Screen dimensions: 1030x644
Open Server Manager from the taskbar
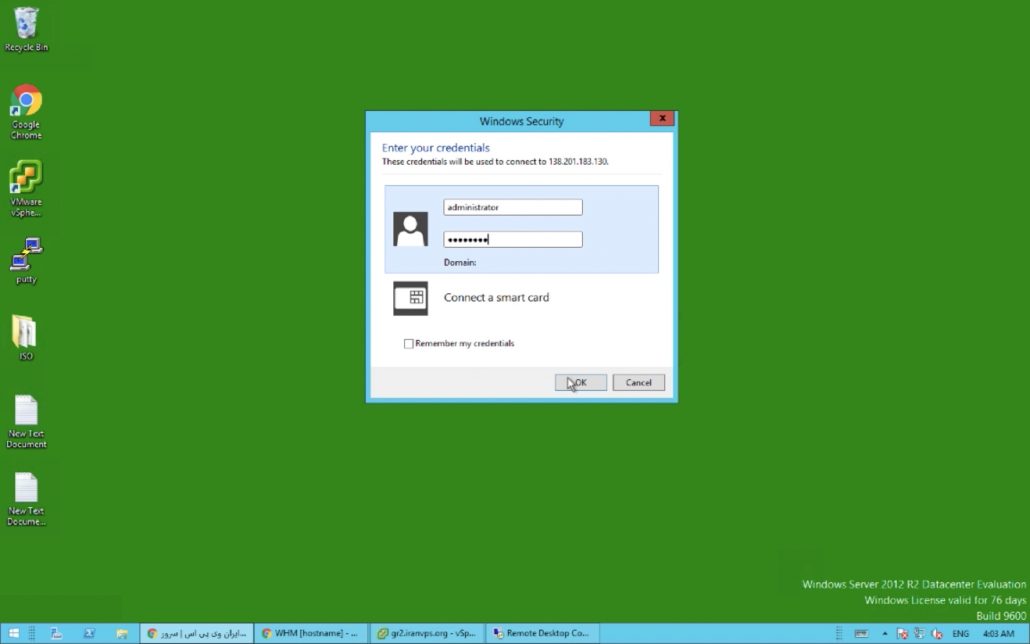[57, 633]
